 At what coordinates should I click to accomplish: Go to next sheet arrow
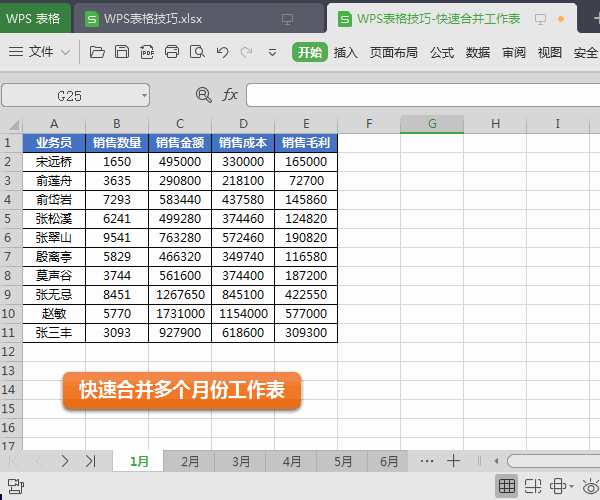tap(65, 461)
